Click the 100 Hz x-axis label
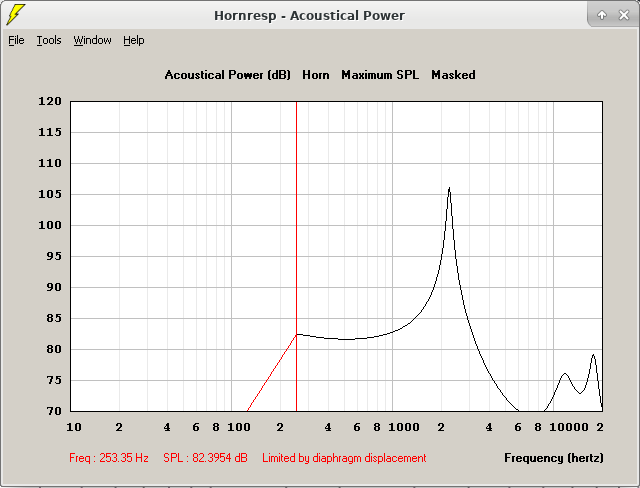This screenshot has width=640, height=488. point(239,427)
